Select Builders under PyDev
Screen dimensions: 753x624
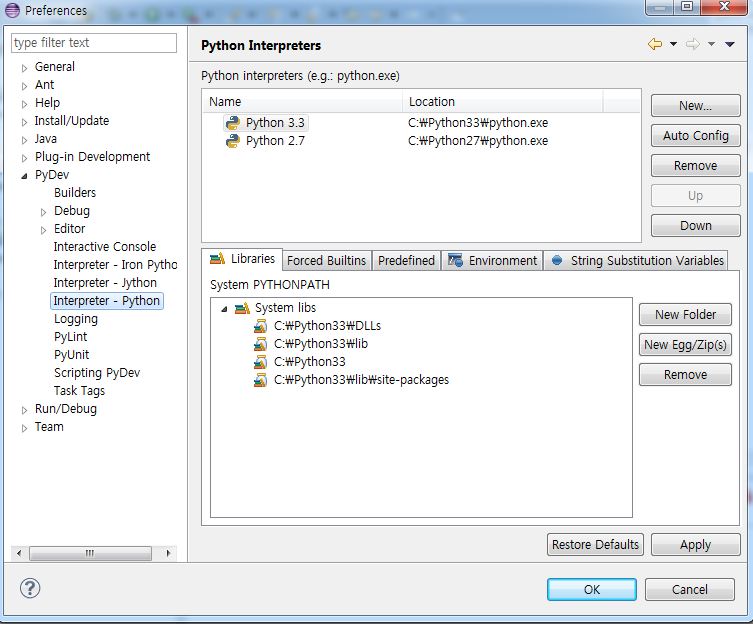tap(75, 193)
